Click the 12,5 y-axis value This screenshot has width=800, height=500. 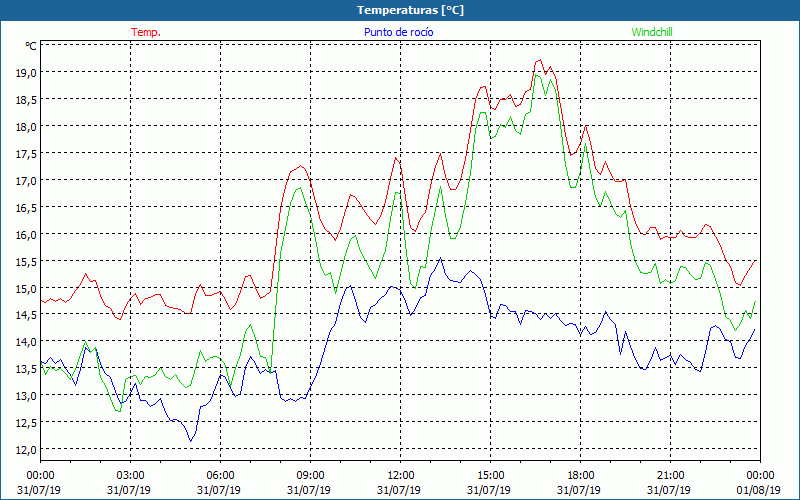pyautogui.click(x=26, y=423)
